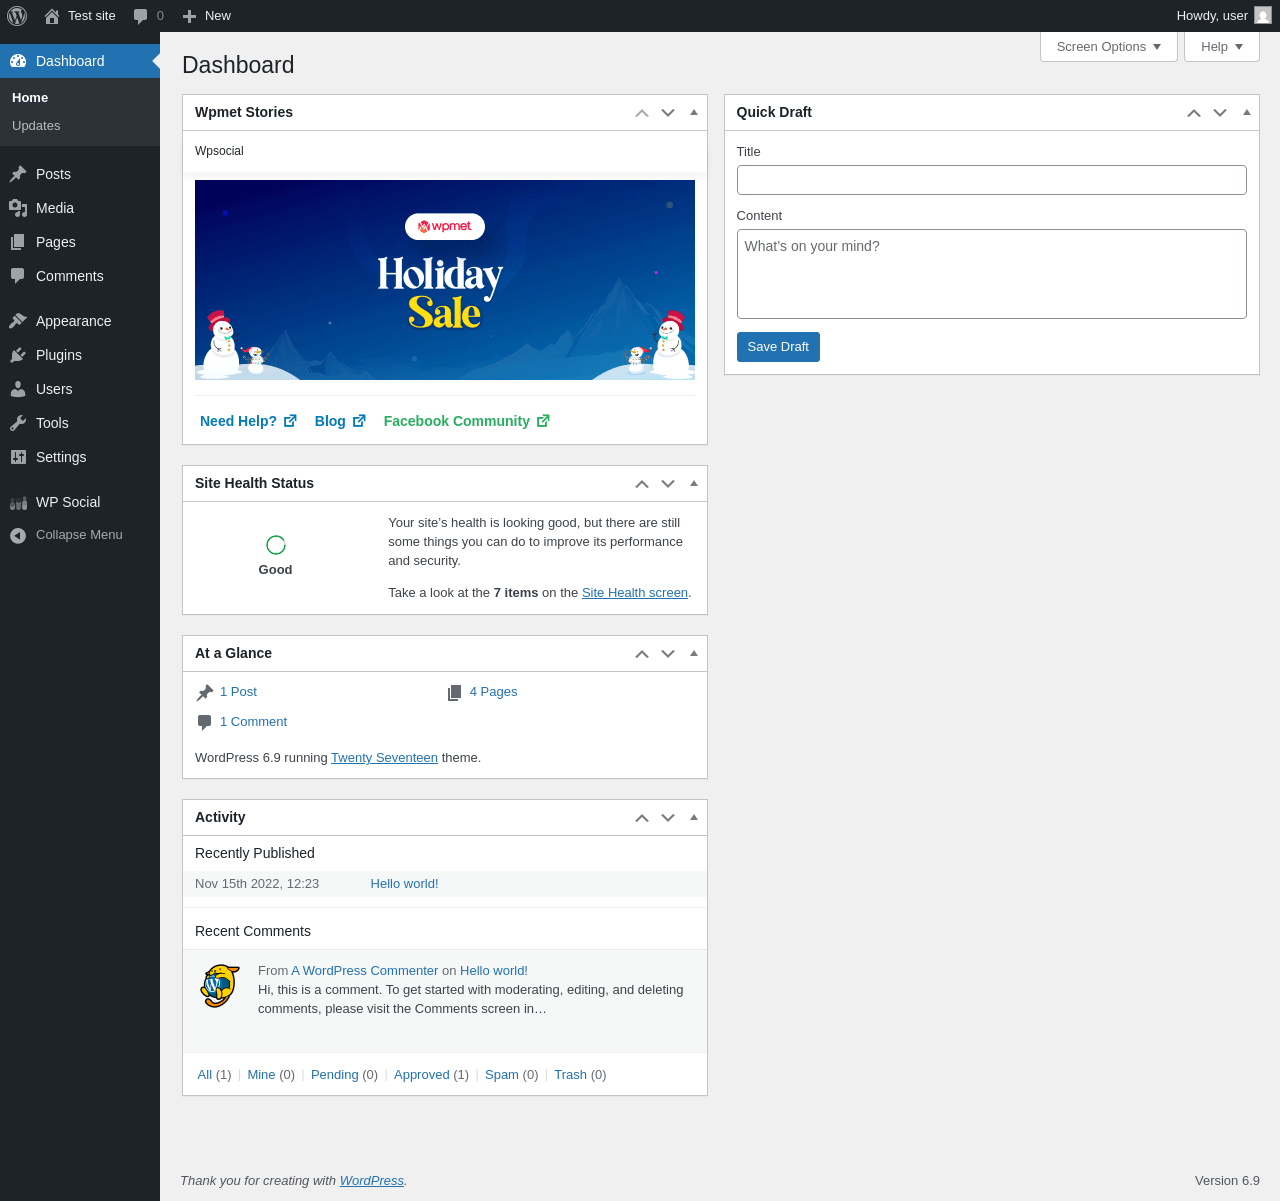Image resolution: width=1280 pixels, height=1201 pixels.
Task: Filter comments by Pending
Action: click(x=335, y=1075)
